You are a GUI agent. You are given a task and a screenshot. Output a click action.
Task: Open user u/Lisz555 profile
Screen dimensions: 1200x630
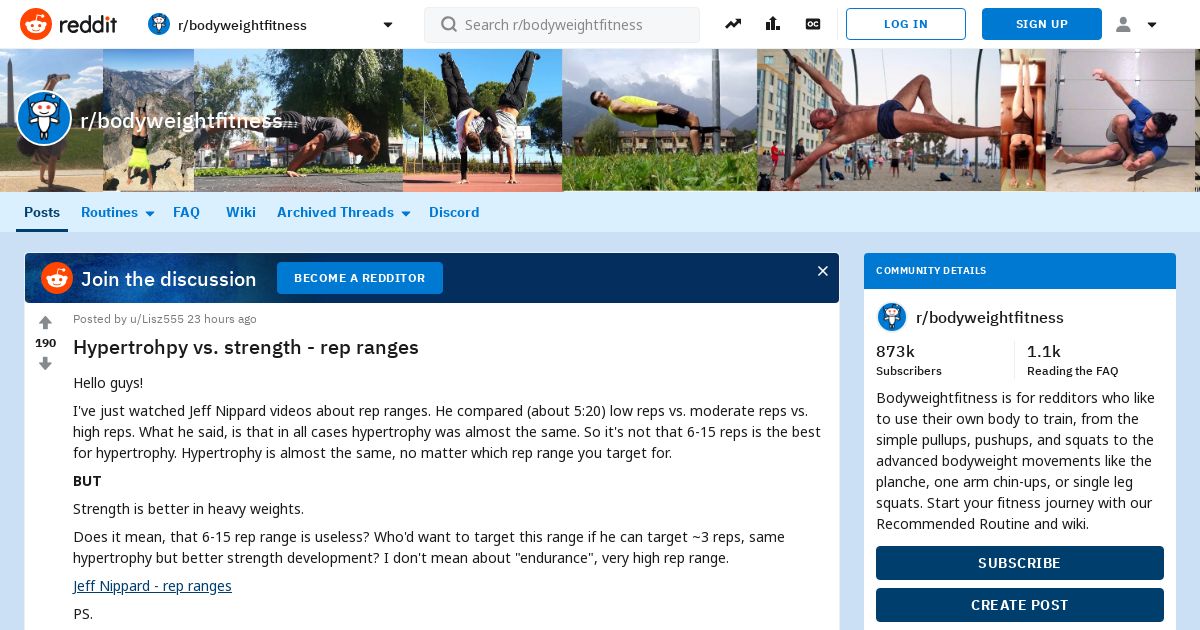pos(157,319)
